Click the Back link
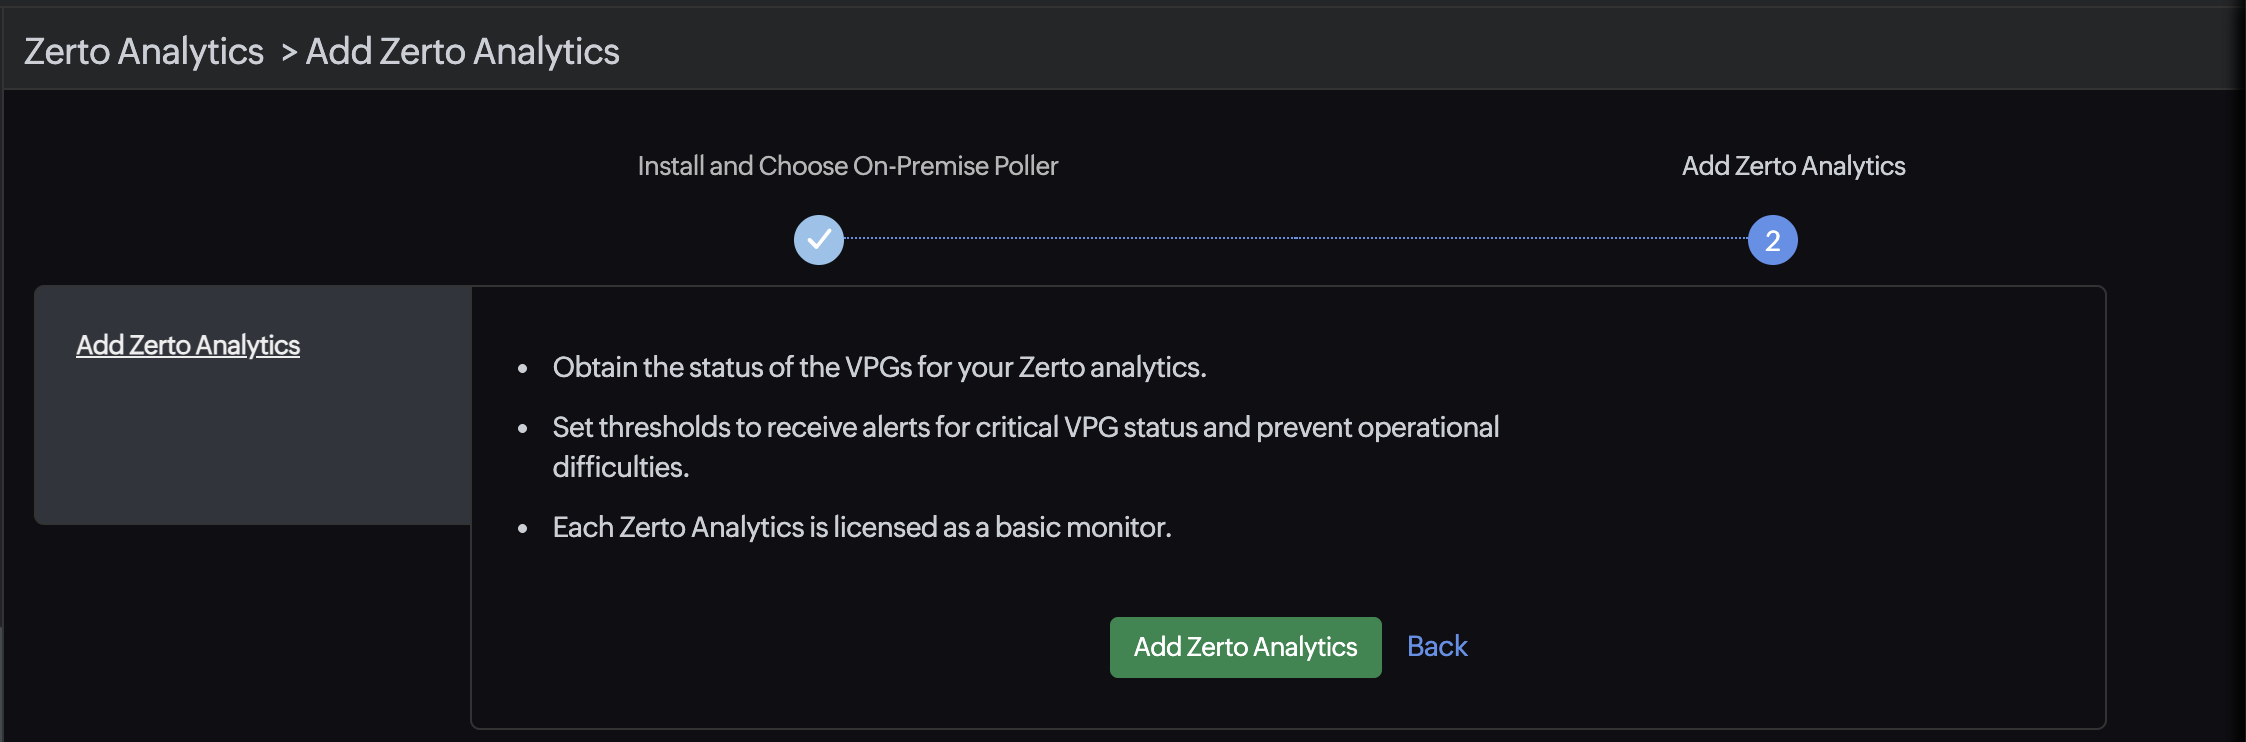This screenshot has width=2246, height=742. [x=1436, y=646]
